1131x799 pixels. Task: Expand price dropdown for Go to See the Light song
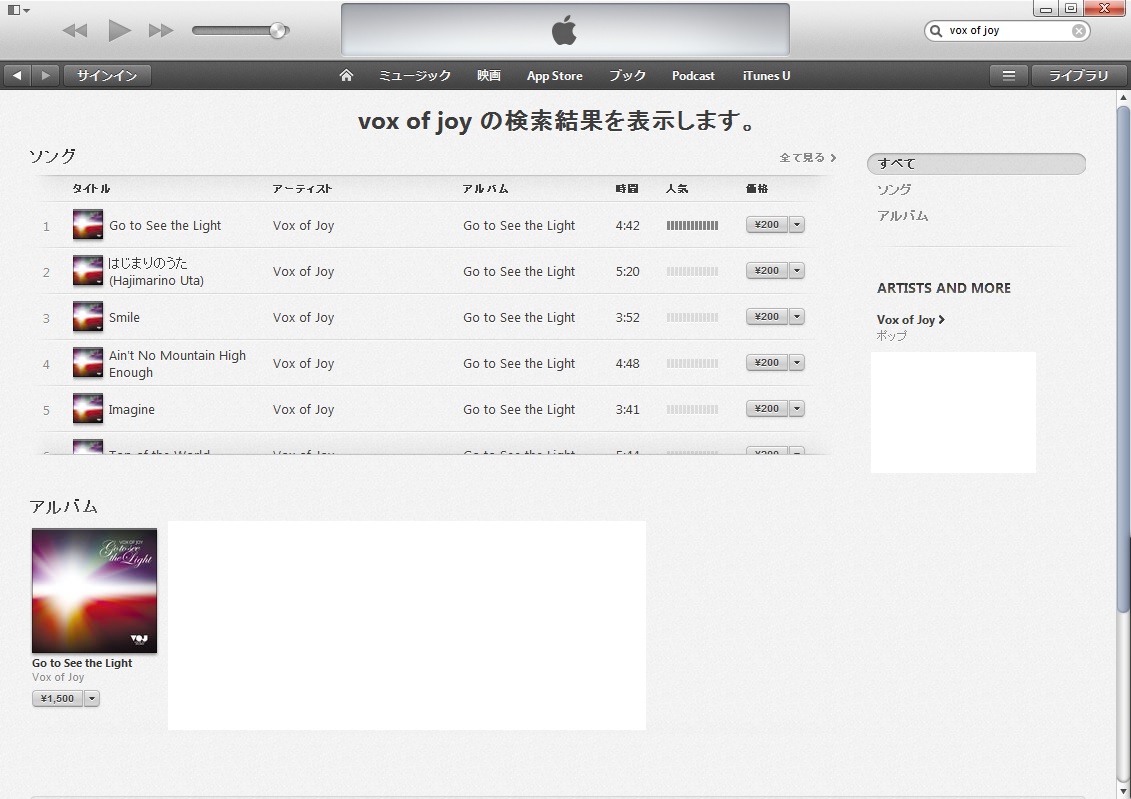[797, 225]
